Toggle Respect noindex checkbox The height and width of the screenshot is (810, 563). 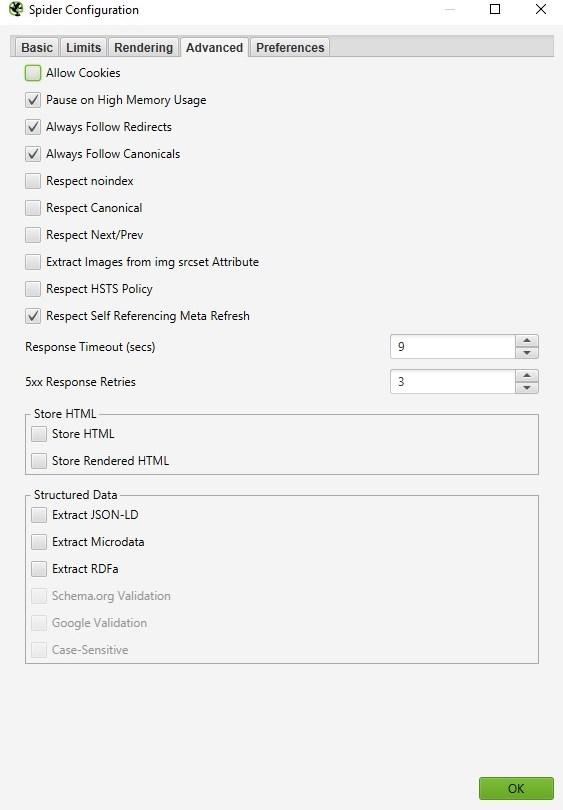pyautogui.click(x=33, y=181)
